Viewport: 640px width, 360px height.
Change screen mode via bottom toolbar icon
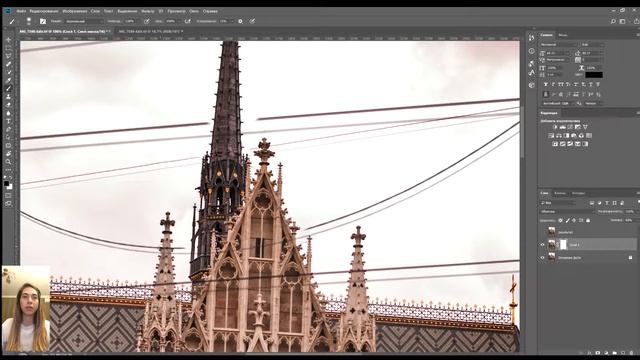click(x=8, y=204)
